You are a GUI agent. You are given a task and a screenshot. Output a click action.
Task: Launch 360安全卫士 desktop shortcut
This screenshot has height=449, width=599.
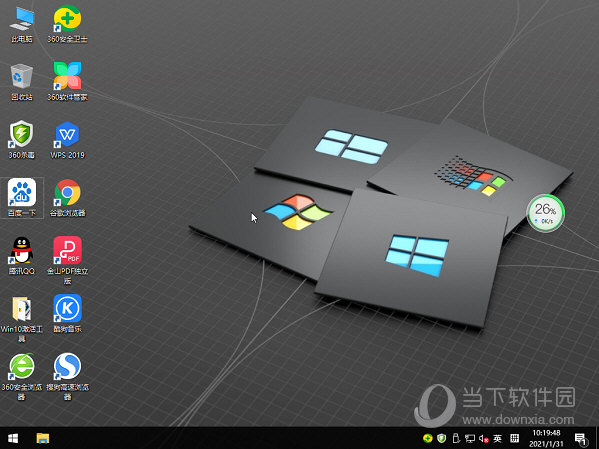click(x=67, y=24)
